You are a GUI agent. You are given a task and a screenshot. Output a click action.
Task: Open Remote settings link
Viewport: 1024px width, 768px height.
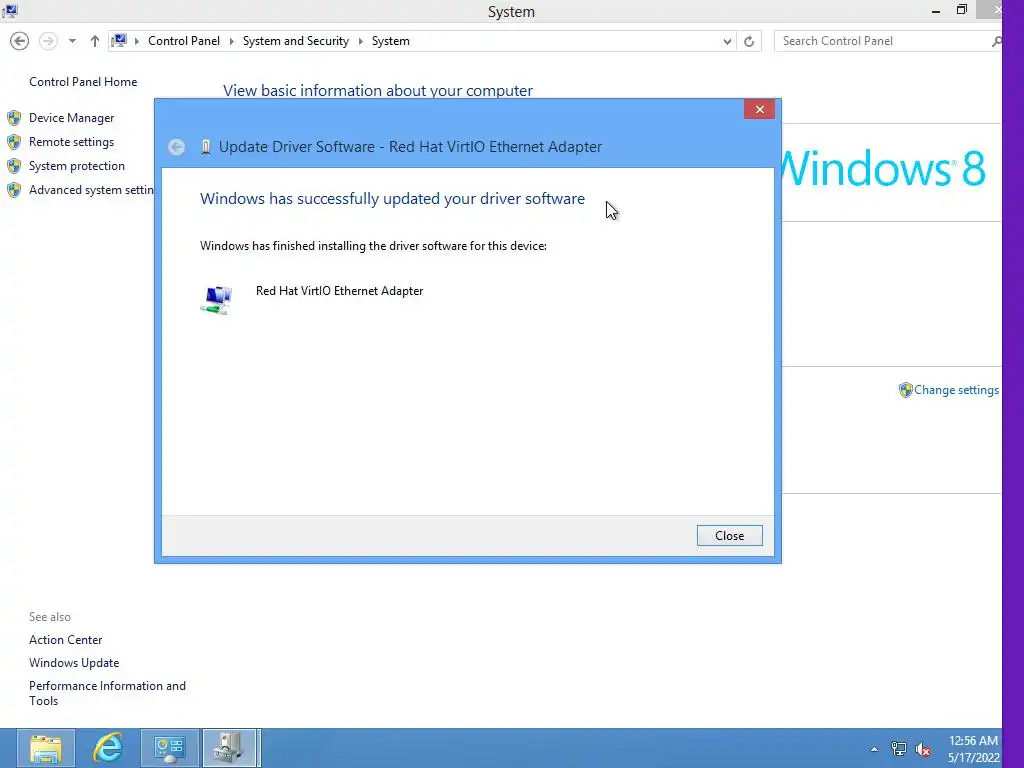[71, 142]
